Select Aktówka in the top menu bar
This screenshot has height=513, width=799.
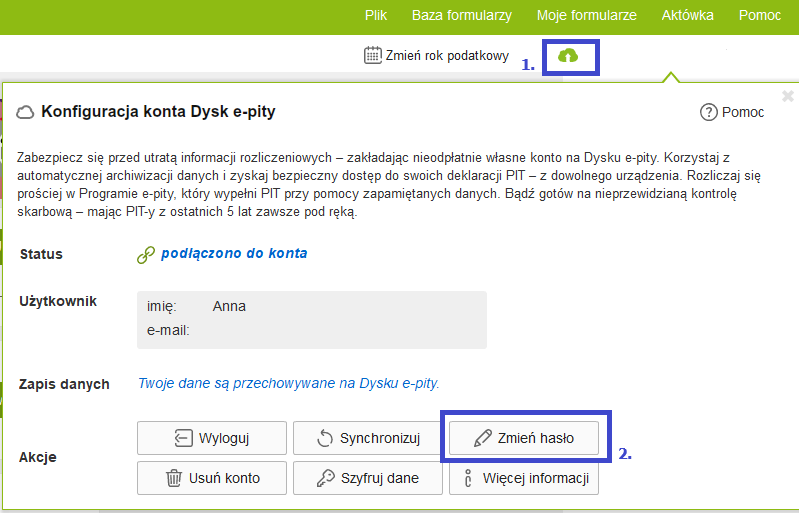tap(688, 16)
